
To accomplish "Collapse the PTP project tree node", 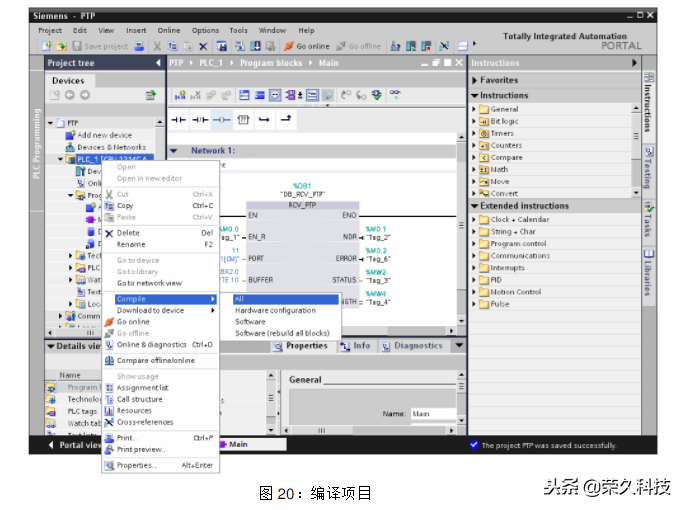I will tap(50, 123).
